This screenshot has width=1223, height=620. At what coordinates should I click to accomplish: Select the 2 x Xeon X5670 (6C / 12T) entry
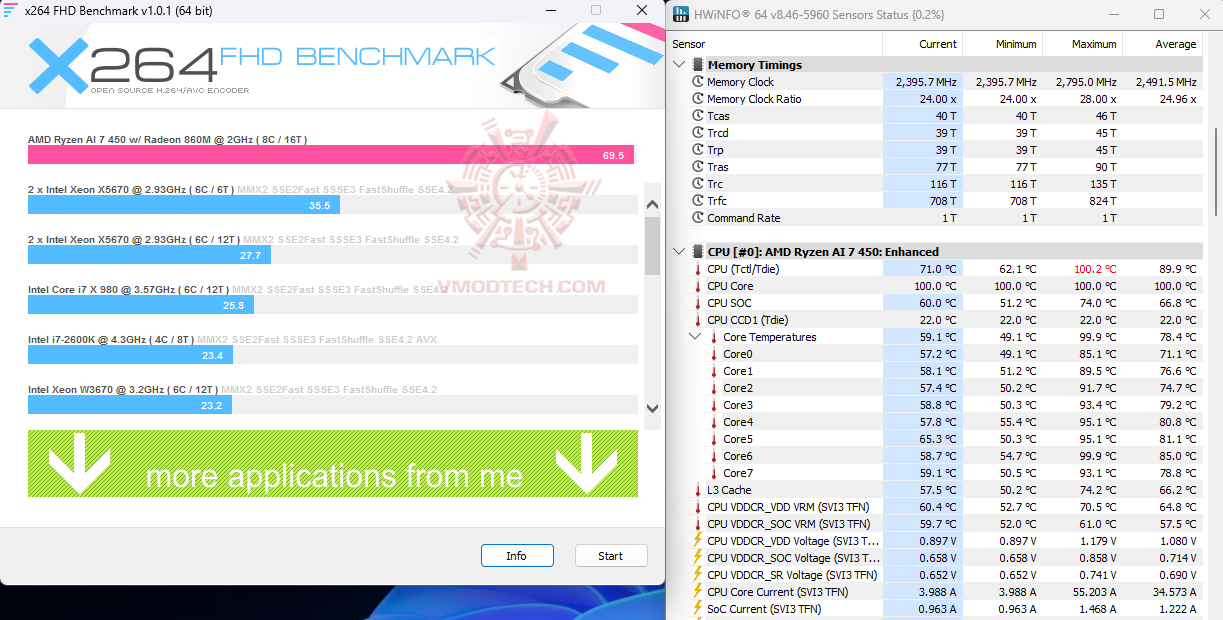pyautogui.click(x=333, y=248)
